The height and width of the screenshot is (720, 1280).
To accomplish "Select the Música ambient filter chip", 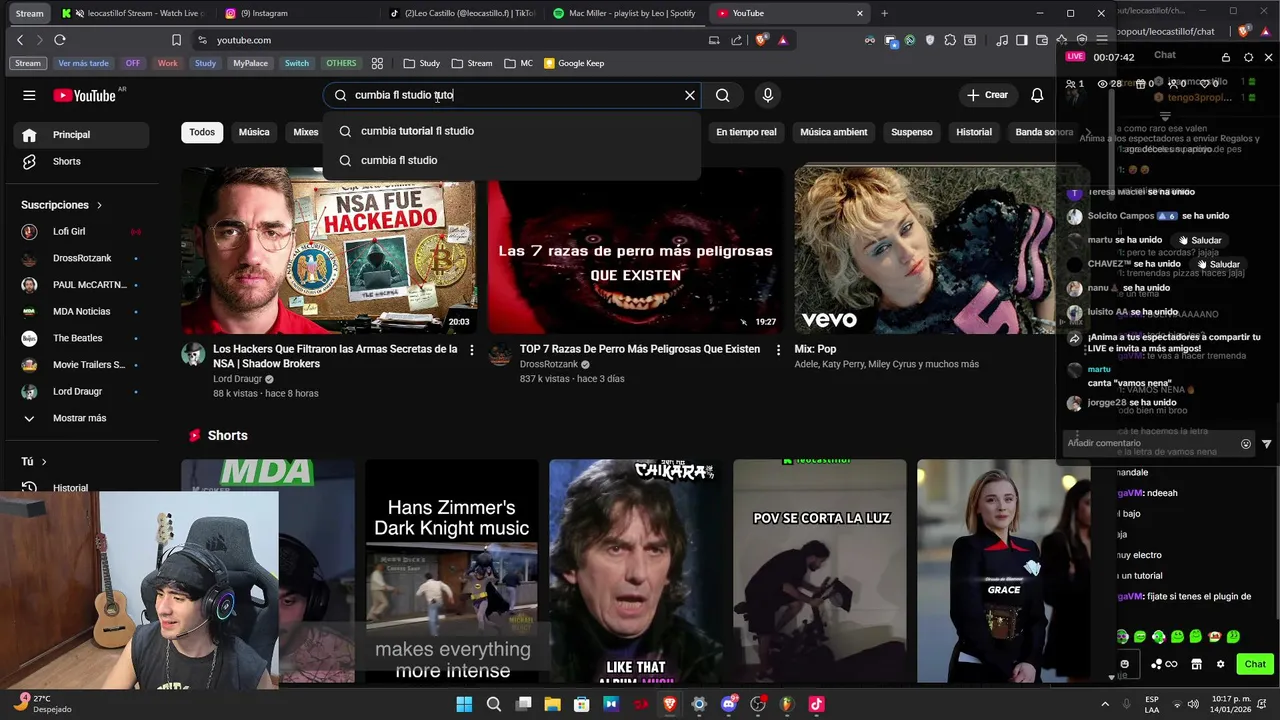I will tap(833, 132).
